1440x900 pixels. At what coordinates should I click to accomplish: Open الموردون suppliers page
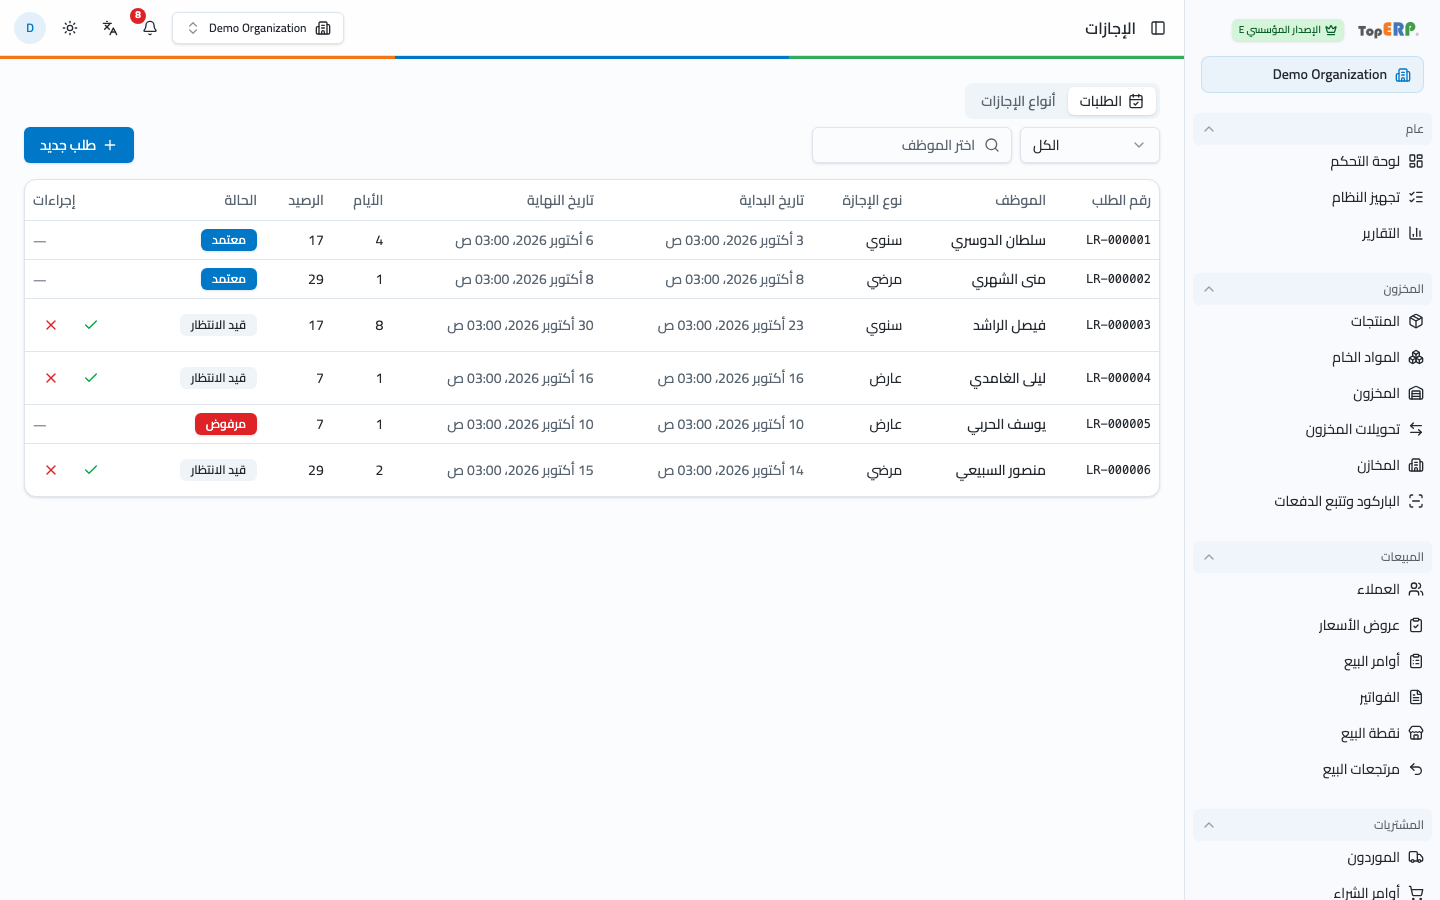1312,857
